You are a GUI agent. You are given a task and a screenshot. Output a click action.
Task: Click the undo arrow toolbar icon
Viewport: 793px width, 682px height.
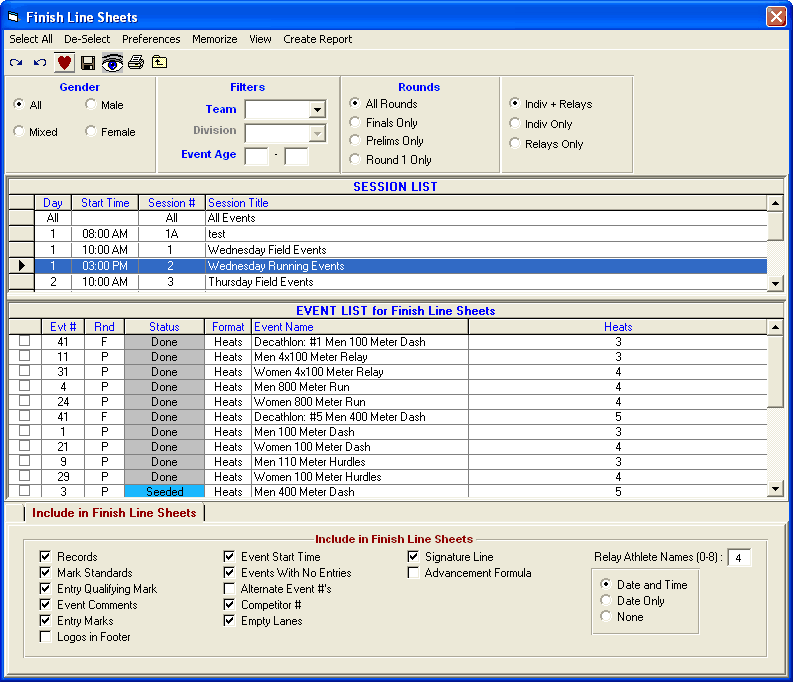(x=39, y=63)
